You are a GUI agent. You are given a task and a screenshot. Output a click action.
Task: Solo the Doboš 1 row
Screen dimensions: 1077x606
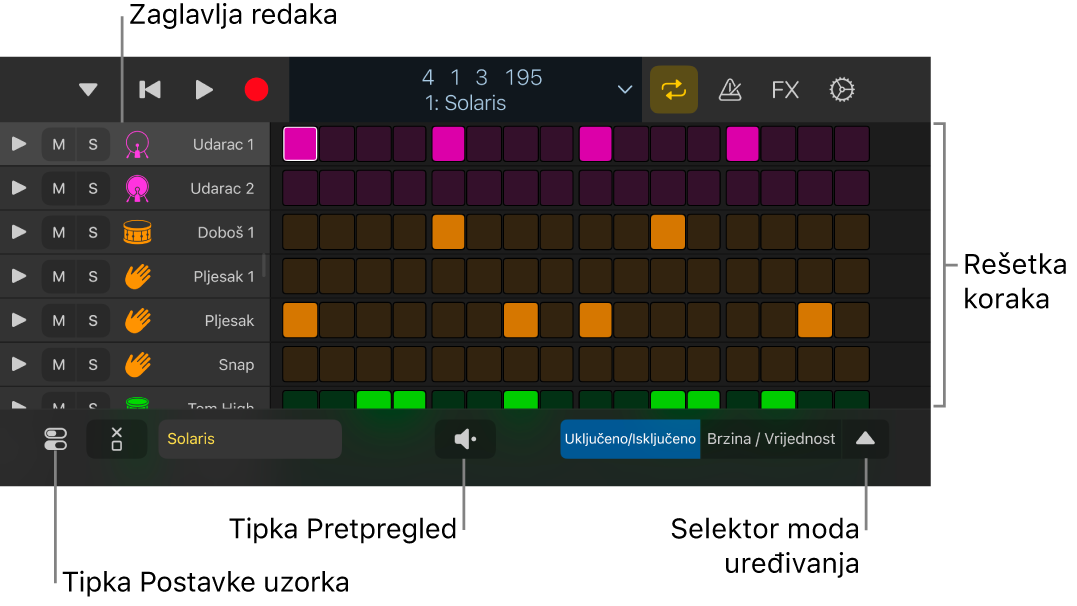pyautogui.click(x=93, y=232)
